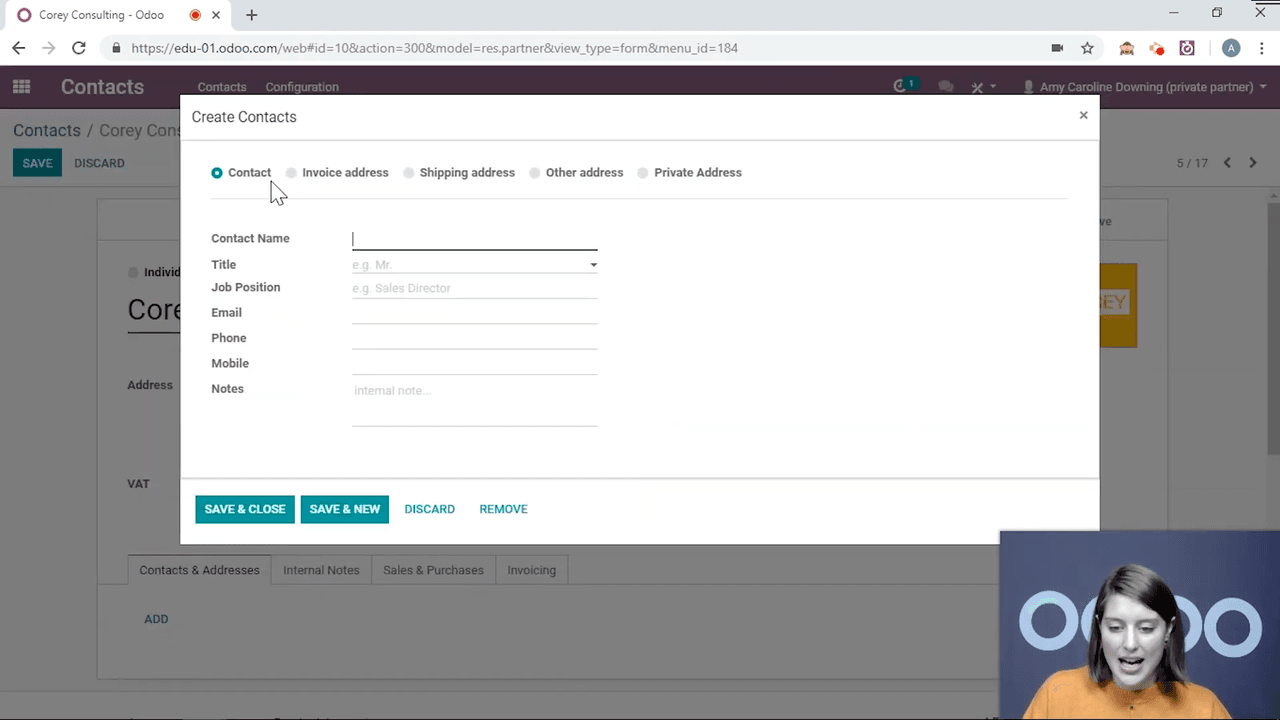Open the Title dropdown
The height and width of the screenshot is (720, 1280).
(x=593, y=264)
